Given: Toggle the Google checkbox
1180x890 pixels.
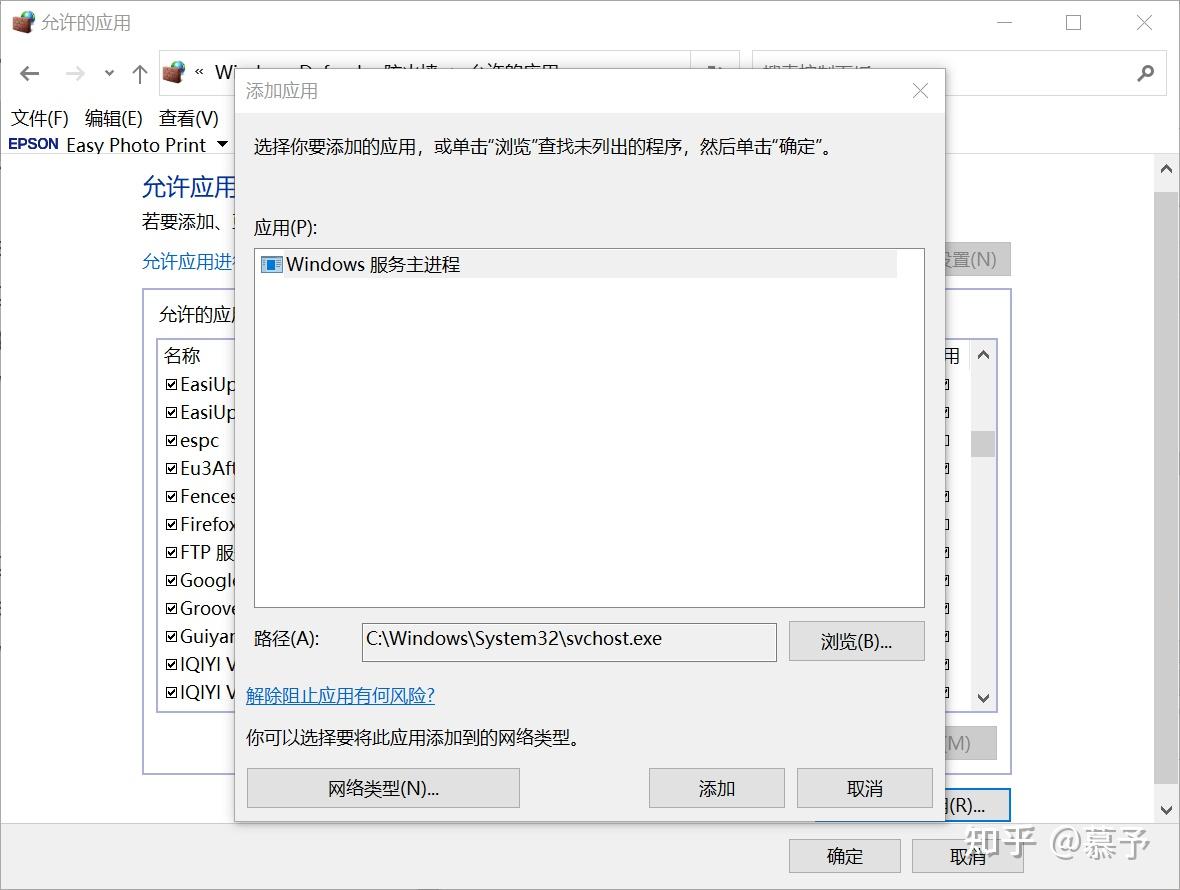Looking at the screenshot, I should pos(171,580).
